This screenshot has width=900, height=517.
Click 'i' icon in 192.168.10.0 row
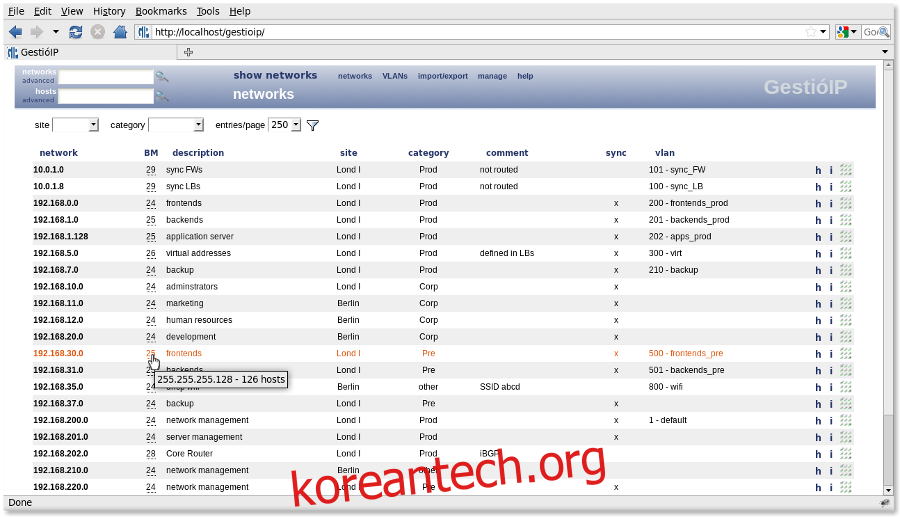tap(831, 287)
